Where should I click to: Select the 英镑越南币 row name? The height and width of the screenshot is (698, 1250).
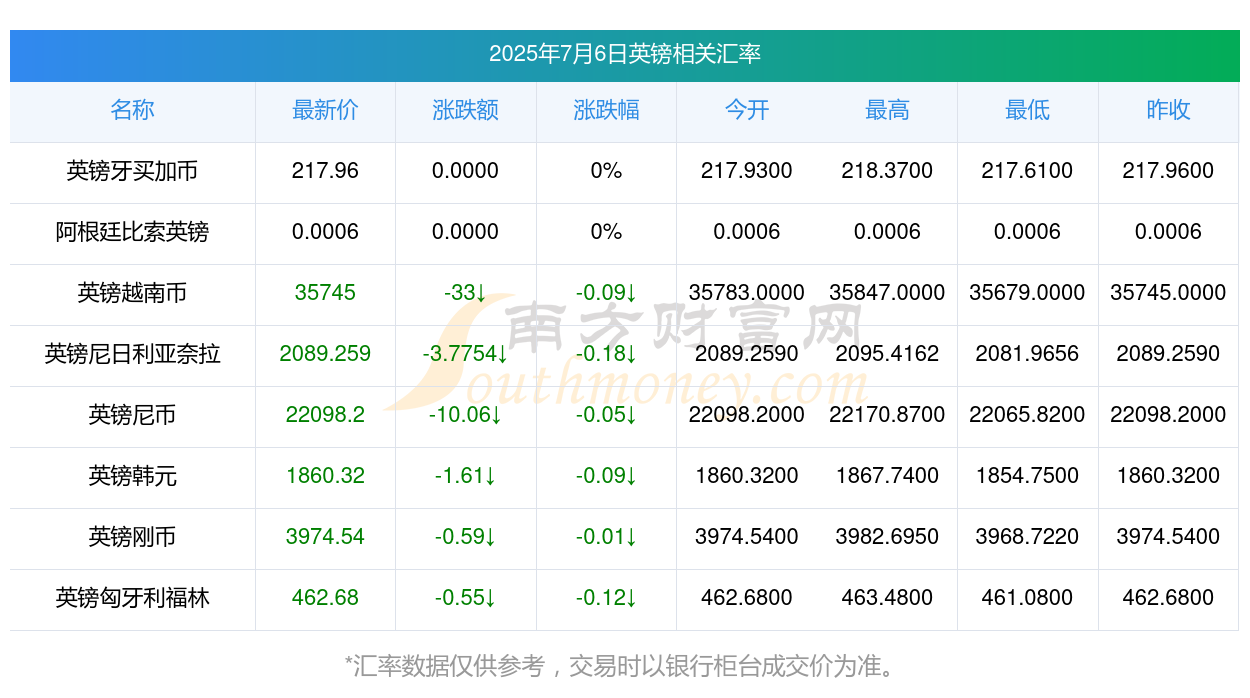(x=132, y=293)
